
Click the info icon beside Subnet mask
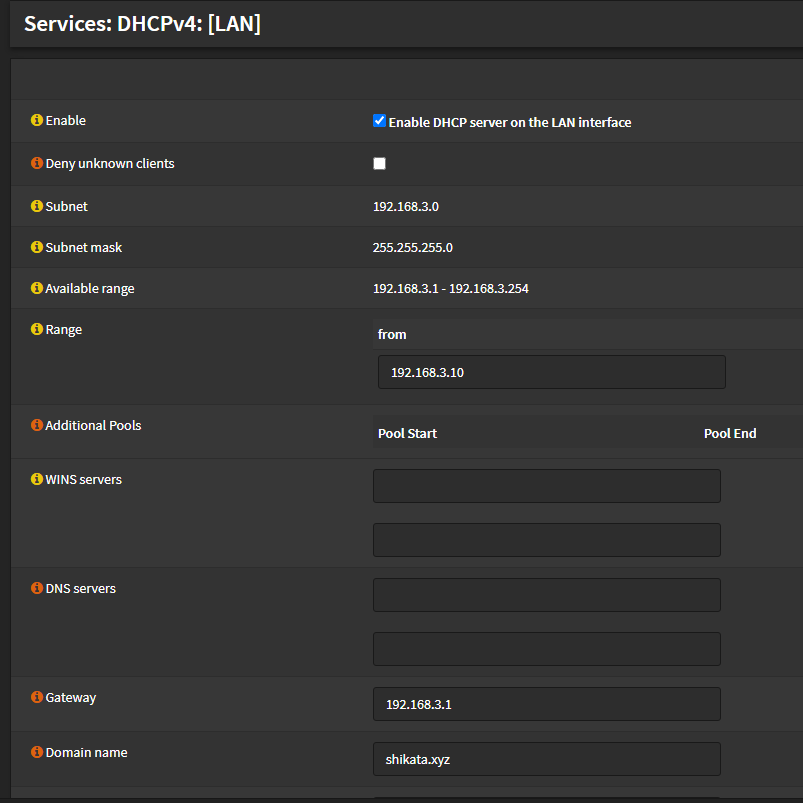point(36,247)
